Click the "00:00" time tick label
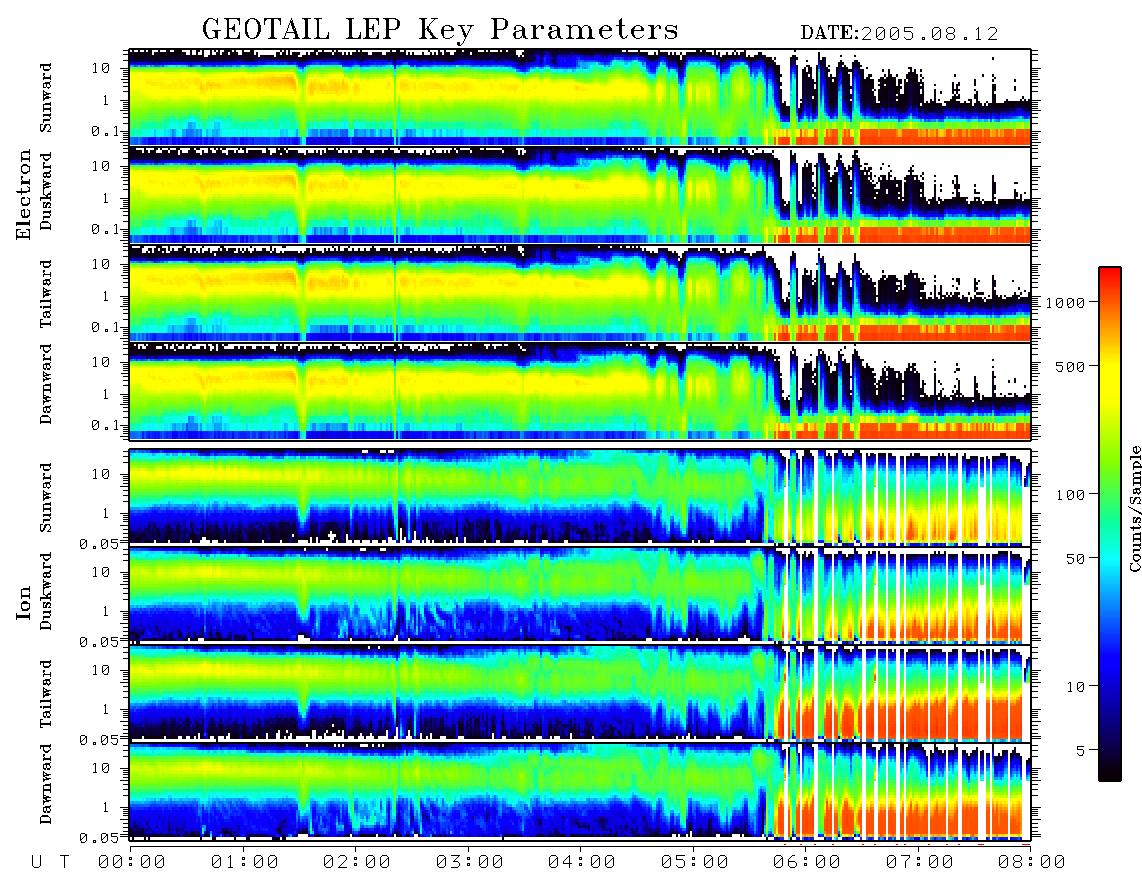Screen dimensions: 1142x880 (132, 862)
